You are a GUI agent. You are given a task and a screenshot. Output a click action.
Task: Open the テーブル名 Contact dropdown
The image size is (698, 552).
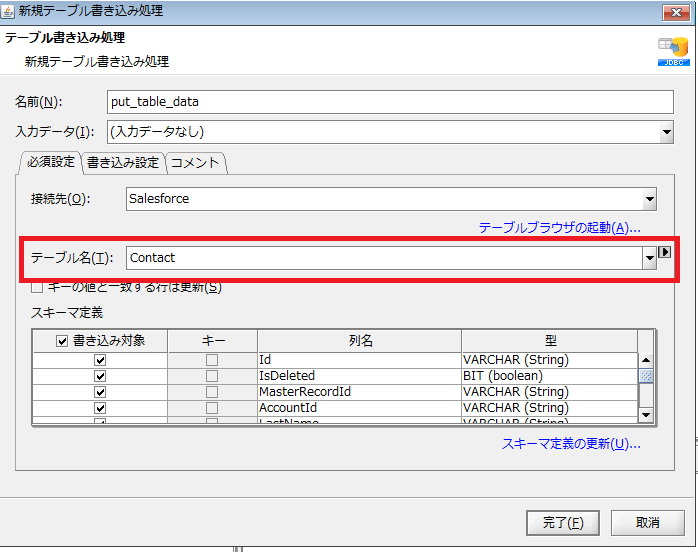(649, 258)
